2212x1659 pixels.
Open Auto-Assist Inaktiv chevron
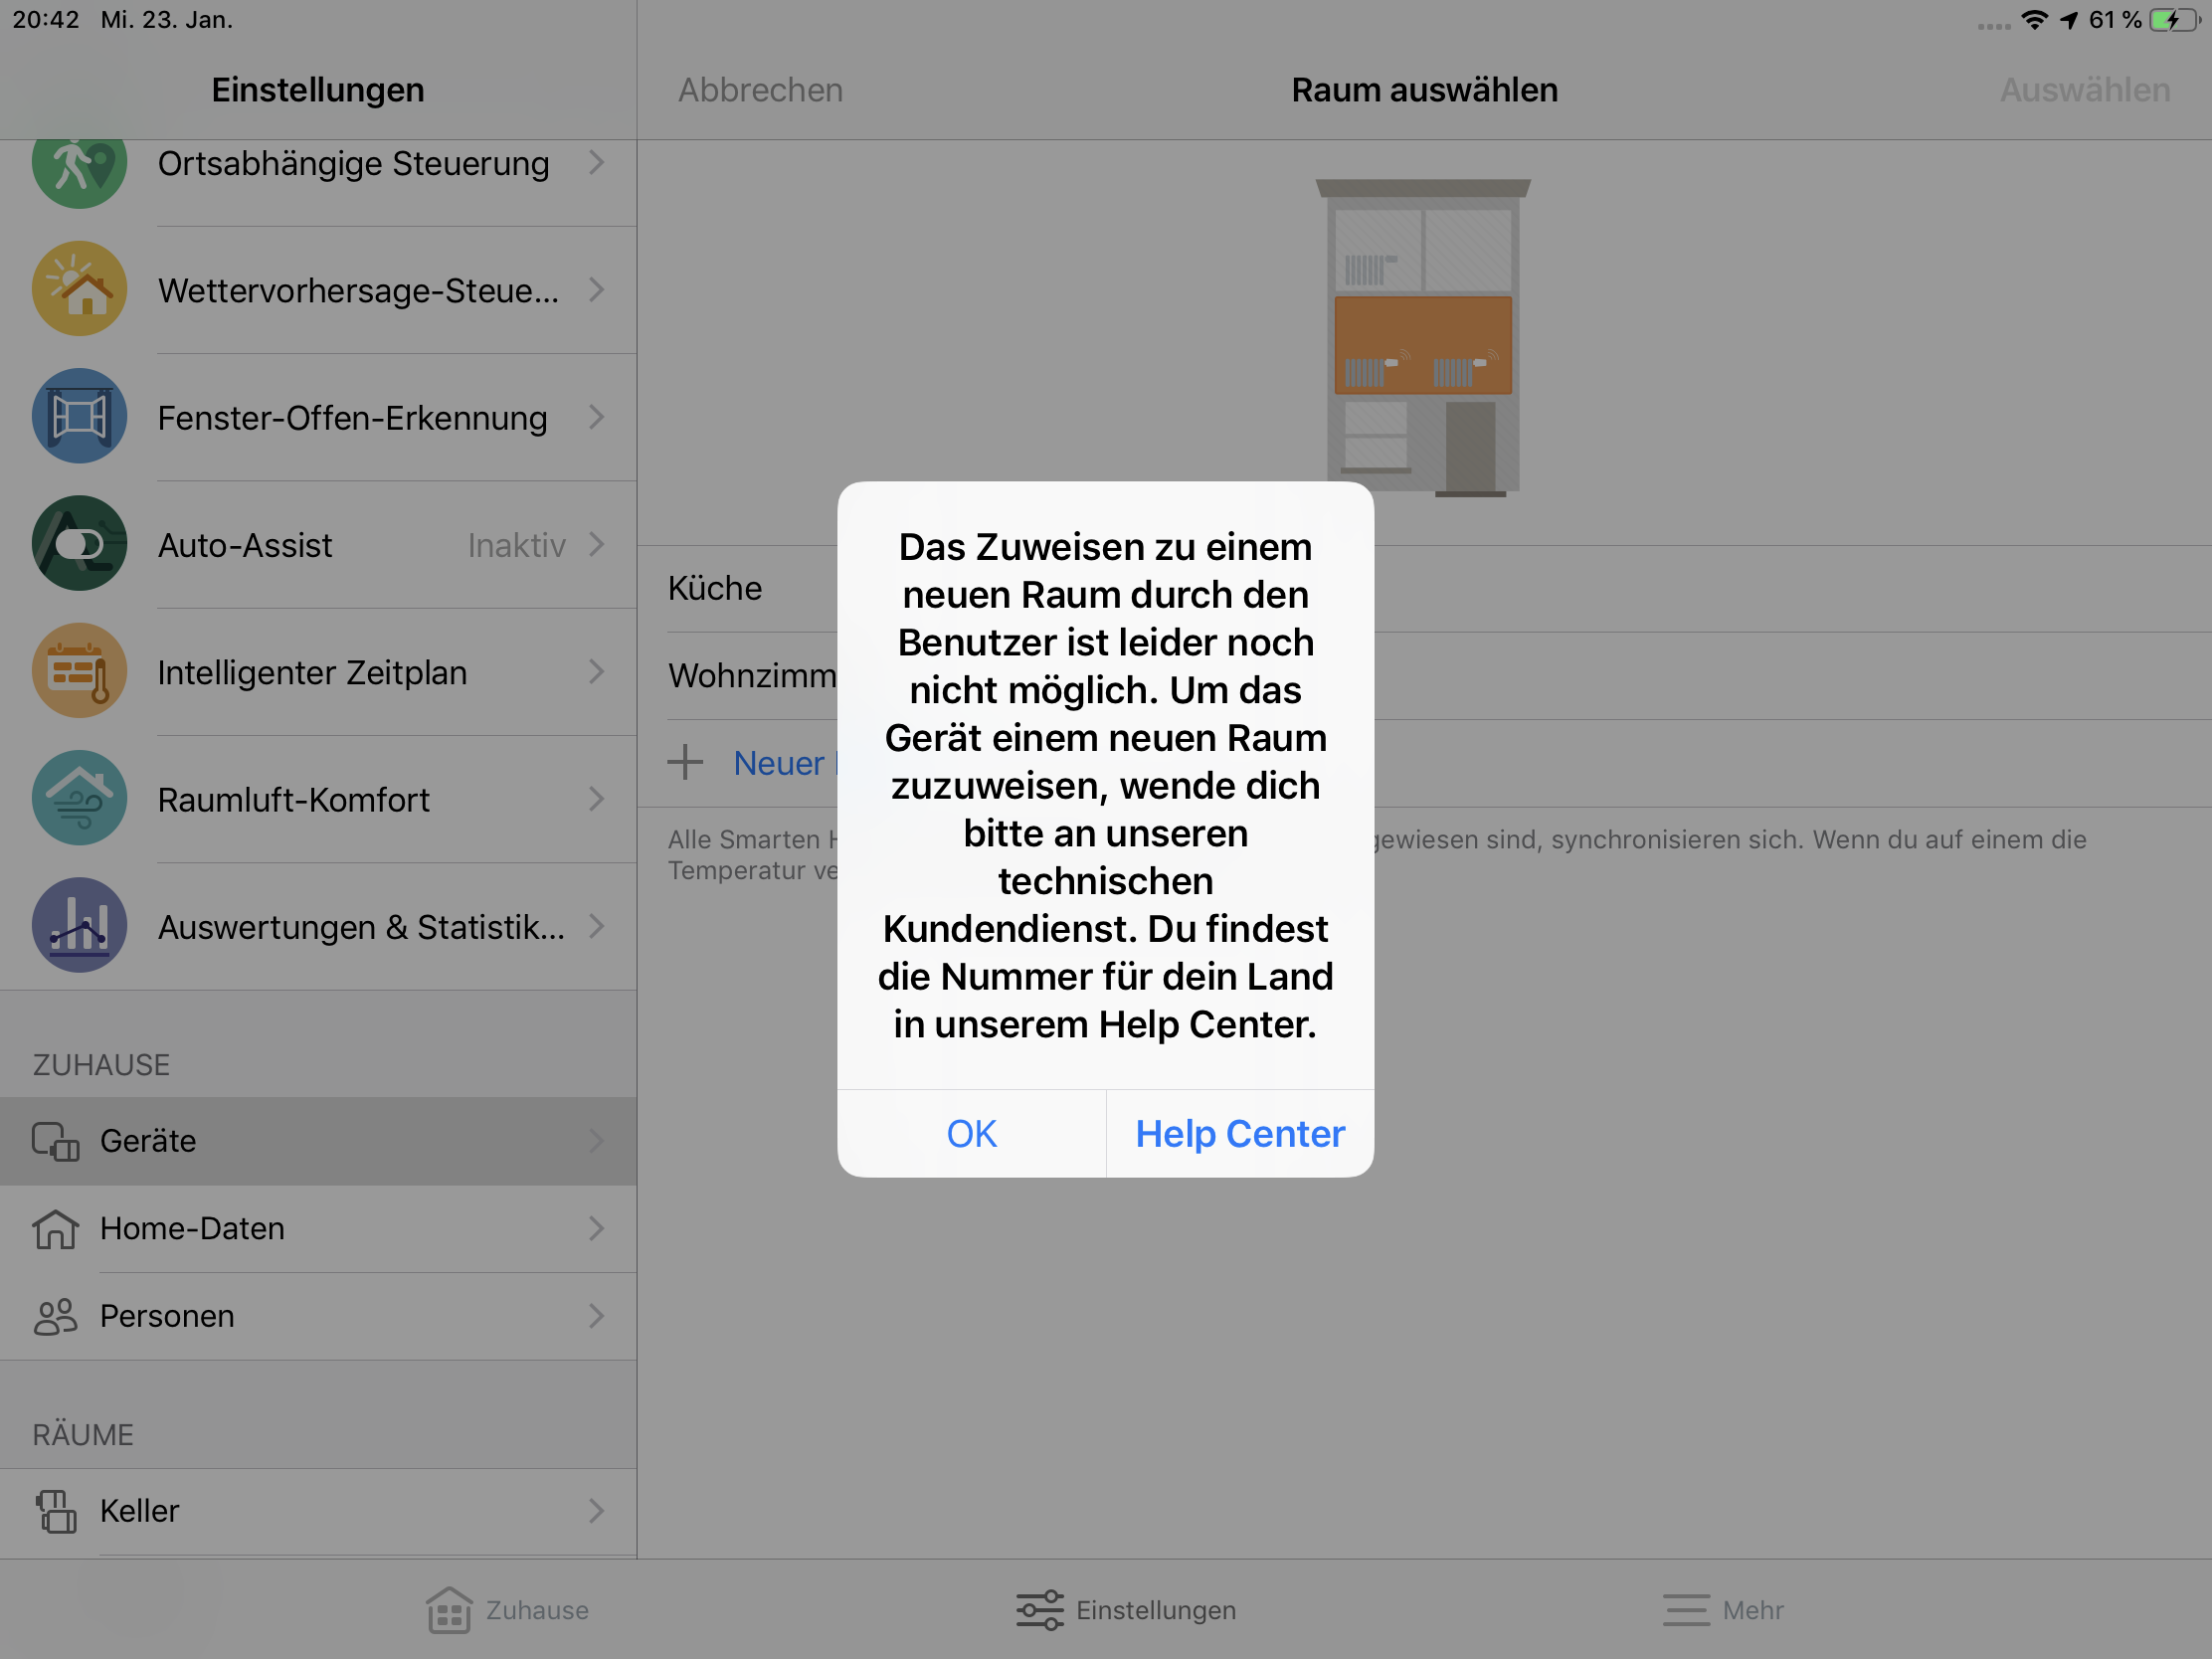[x=597, y=544]
